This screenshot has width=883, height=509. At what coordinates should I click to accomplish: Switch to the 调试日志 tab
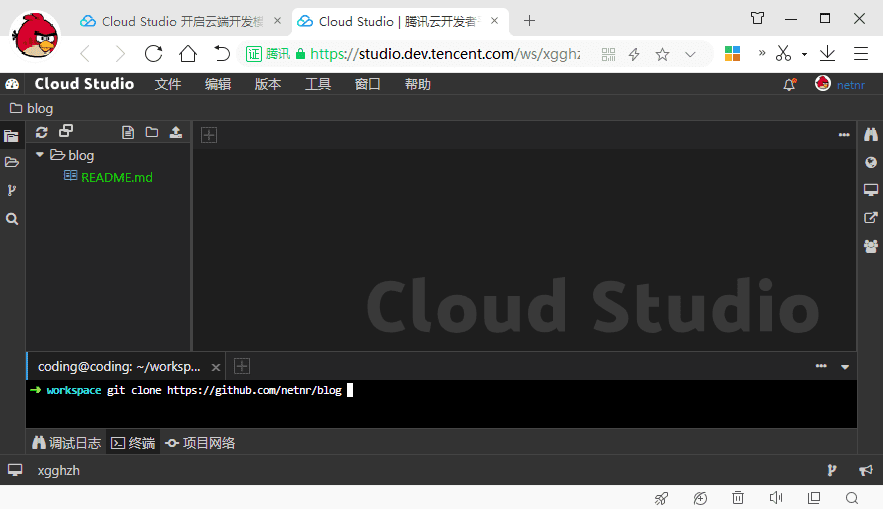[66, 443]
